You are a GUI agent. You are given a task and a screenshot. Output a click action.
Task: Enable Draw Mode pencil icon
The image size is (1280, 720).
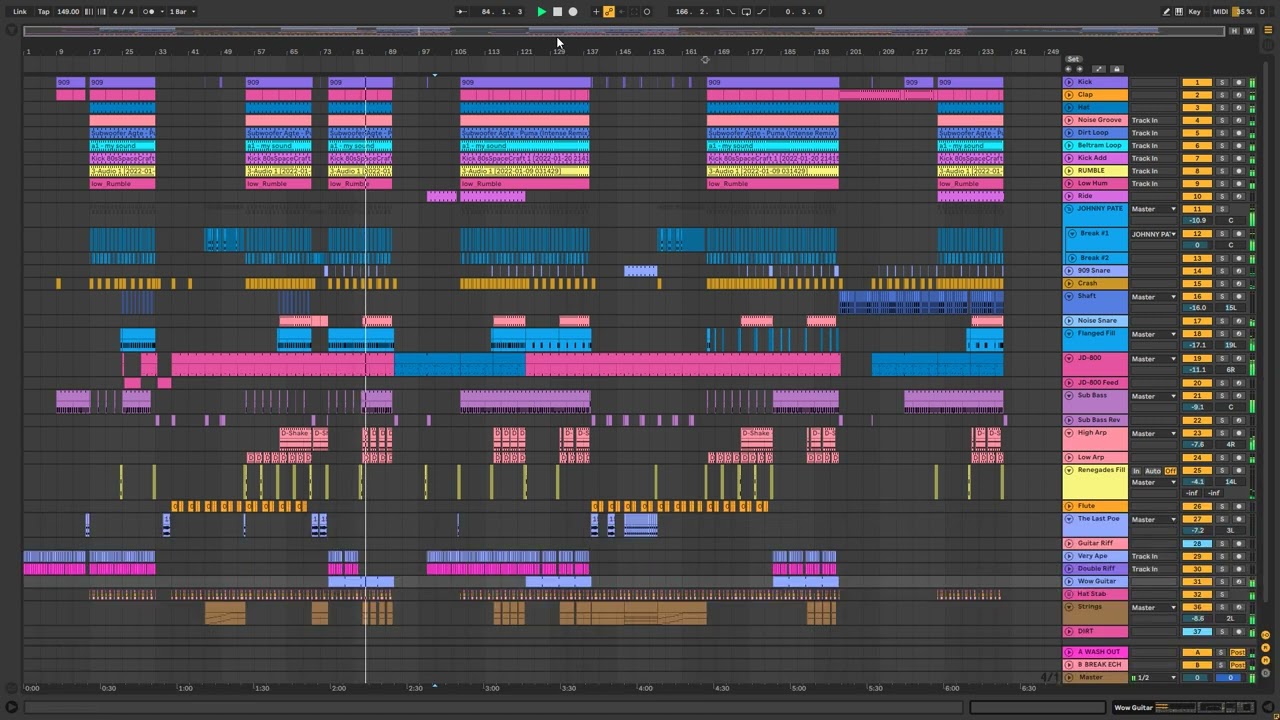1166,12
